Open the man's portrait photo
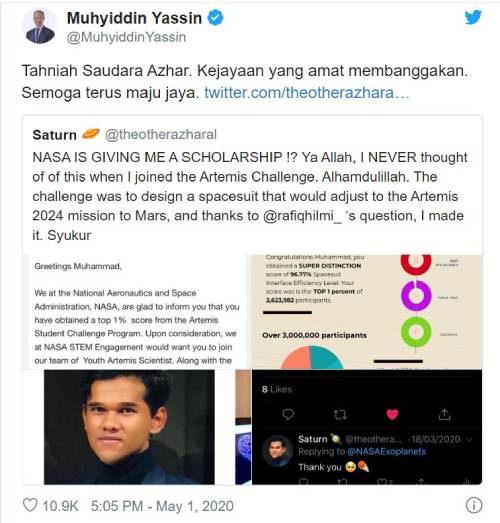The width and height of the screenshot is (500, 523). 129,427
